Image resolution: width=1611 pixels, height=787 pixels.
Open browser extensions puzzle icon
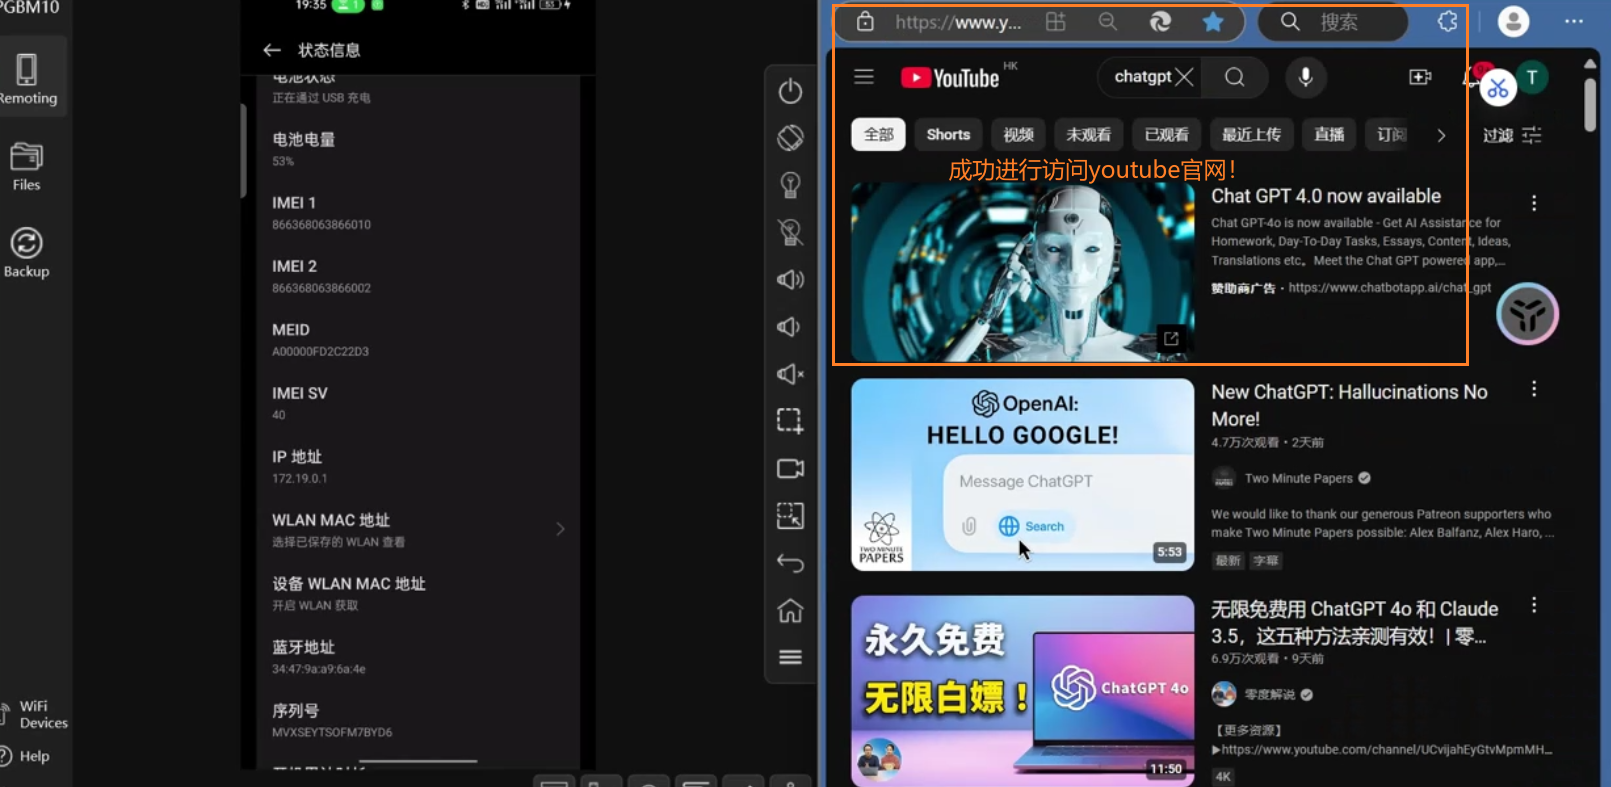(x=1447, y=21)
